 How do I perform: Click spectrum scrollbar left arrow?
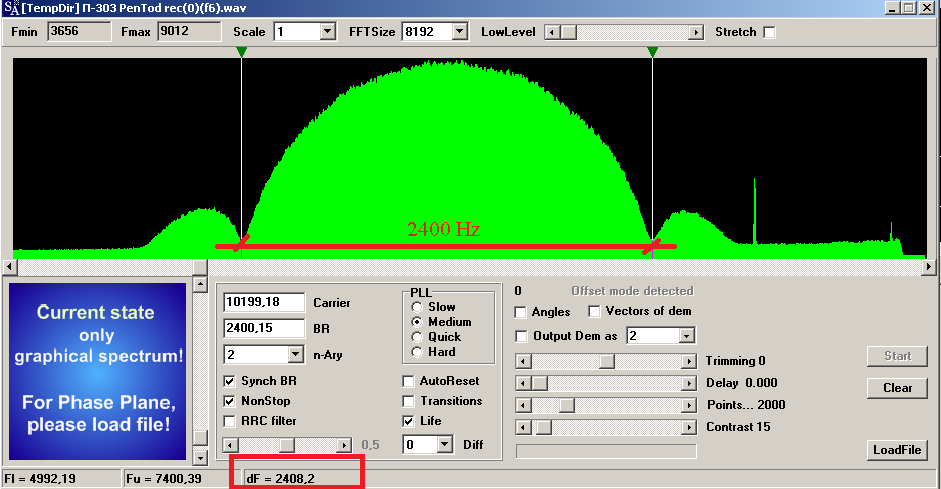[10, 266]
